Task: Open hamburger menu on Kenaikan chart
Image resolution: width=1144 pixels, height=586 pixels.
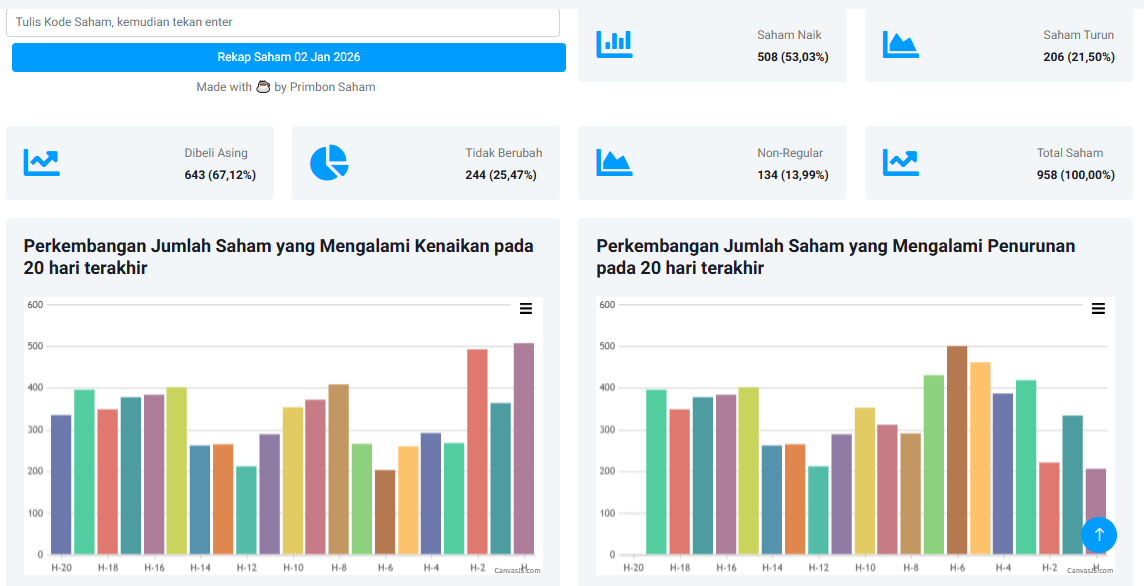Action: (x=525, y=309)
